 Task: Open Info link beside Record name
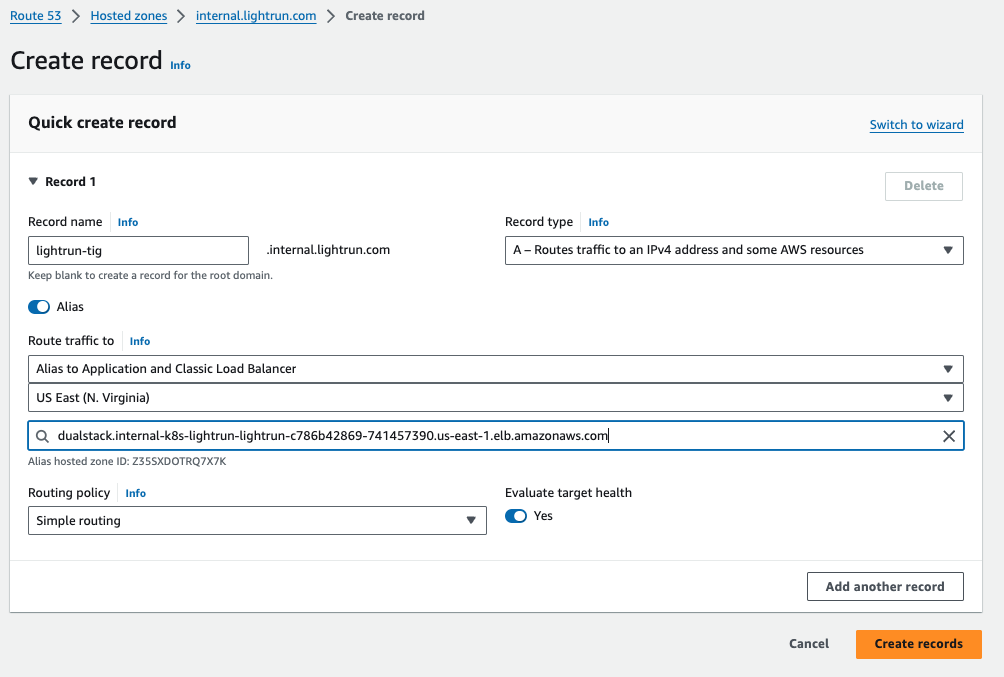tap(128, 222)
